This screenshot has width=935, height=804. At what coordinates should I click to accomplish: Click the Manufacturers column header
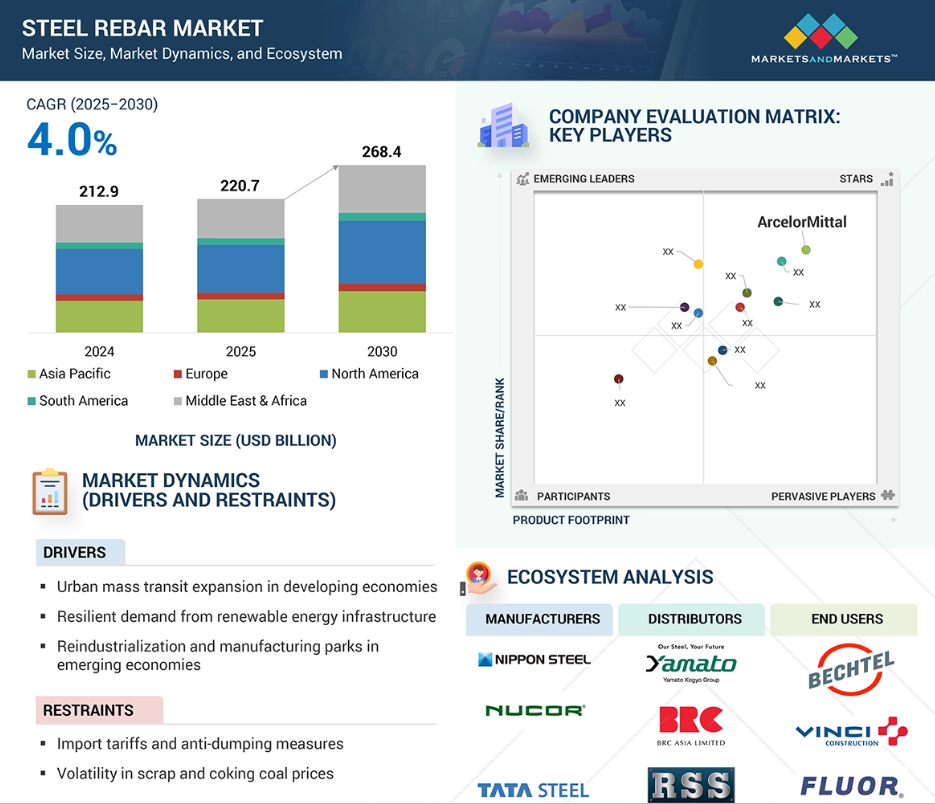click(539, 619)
